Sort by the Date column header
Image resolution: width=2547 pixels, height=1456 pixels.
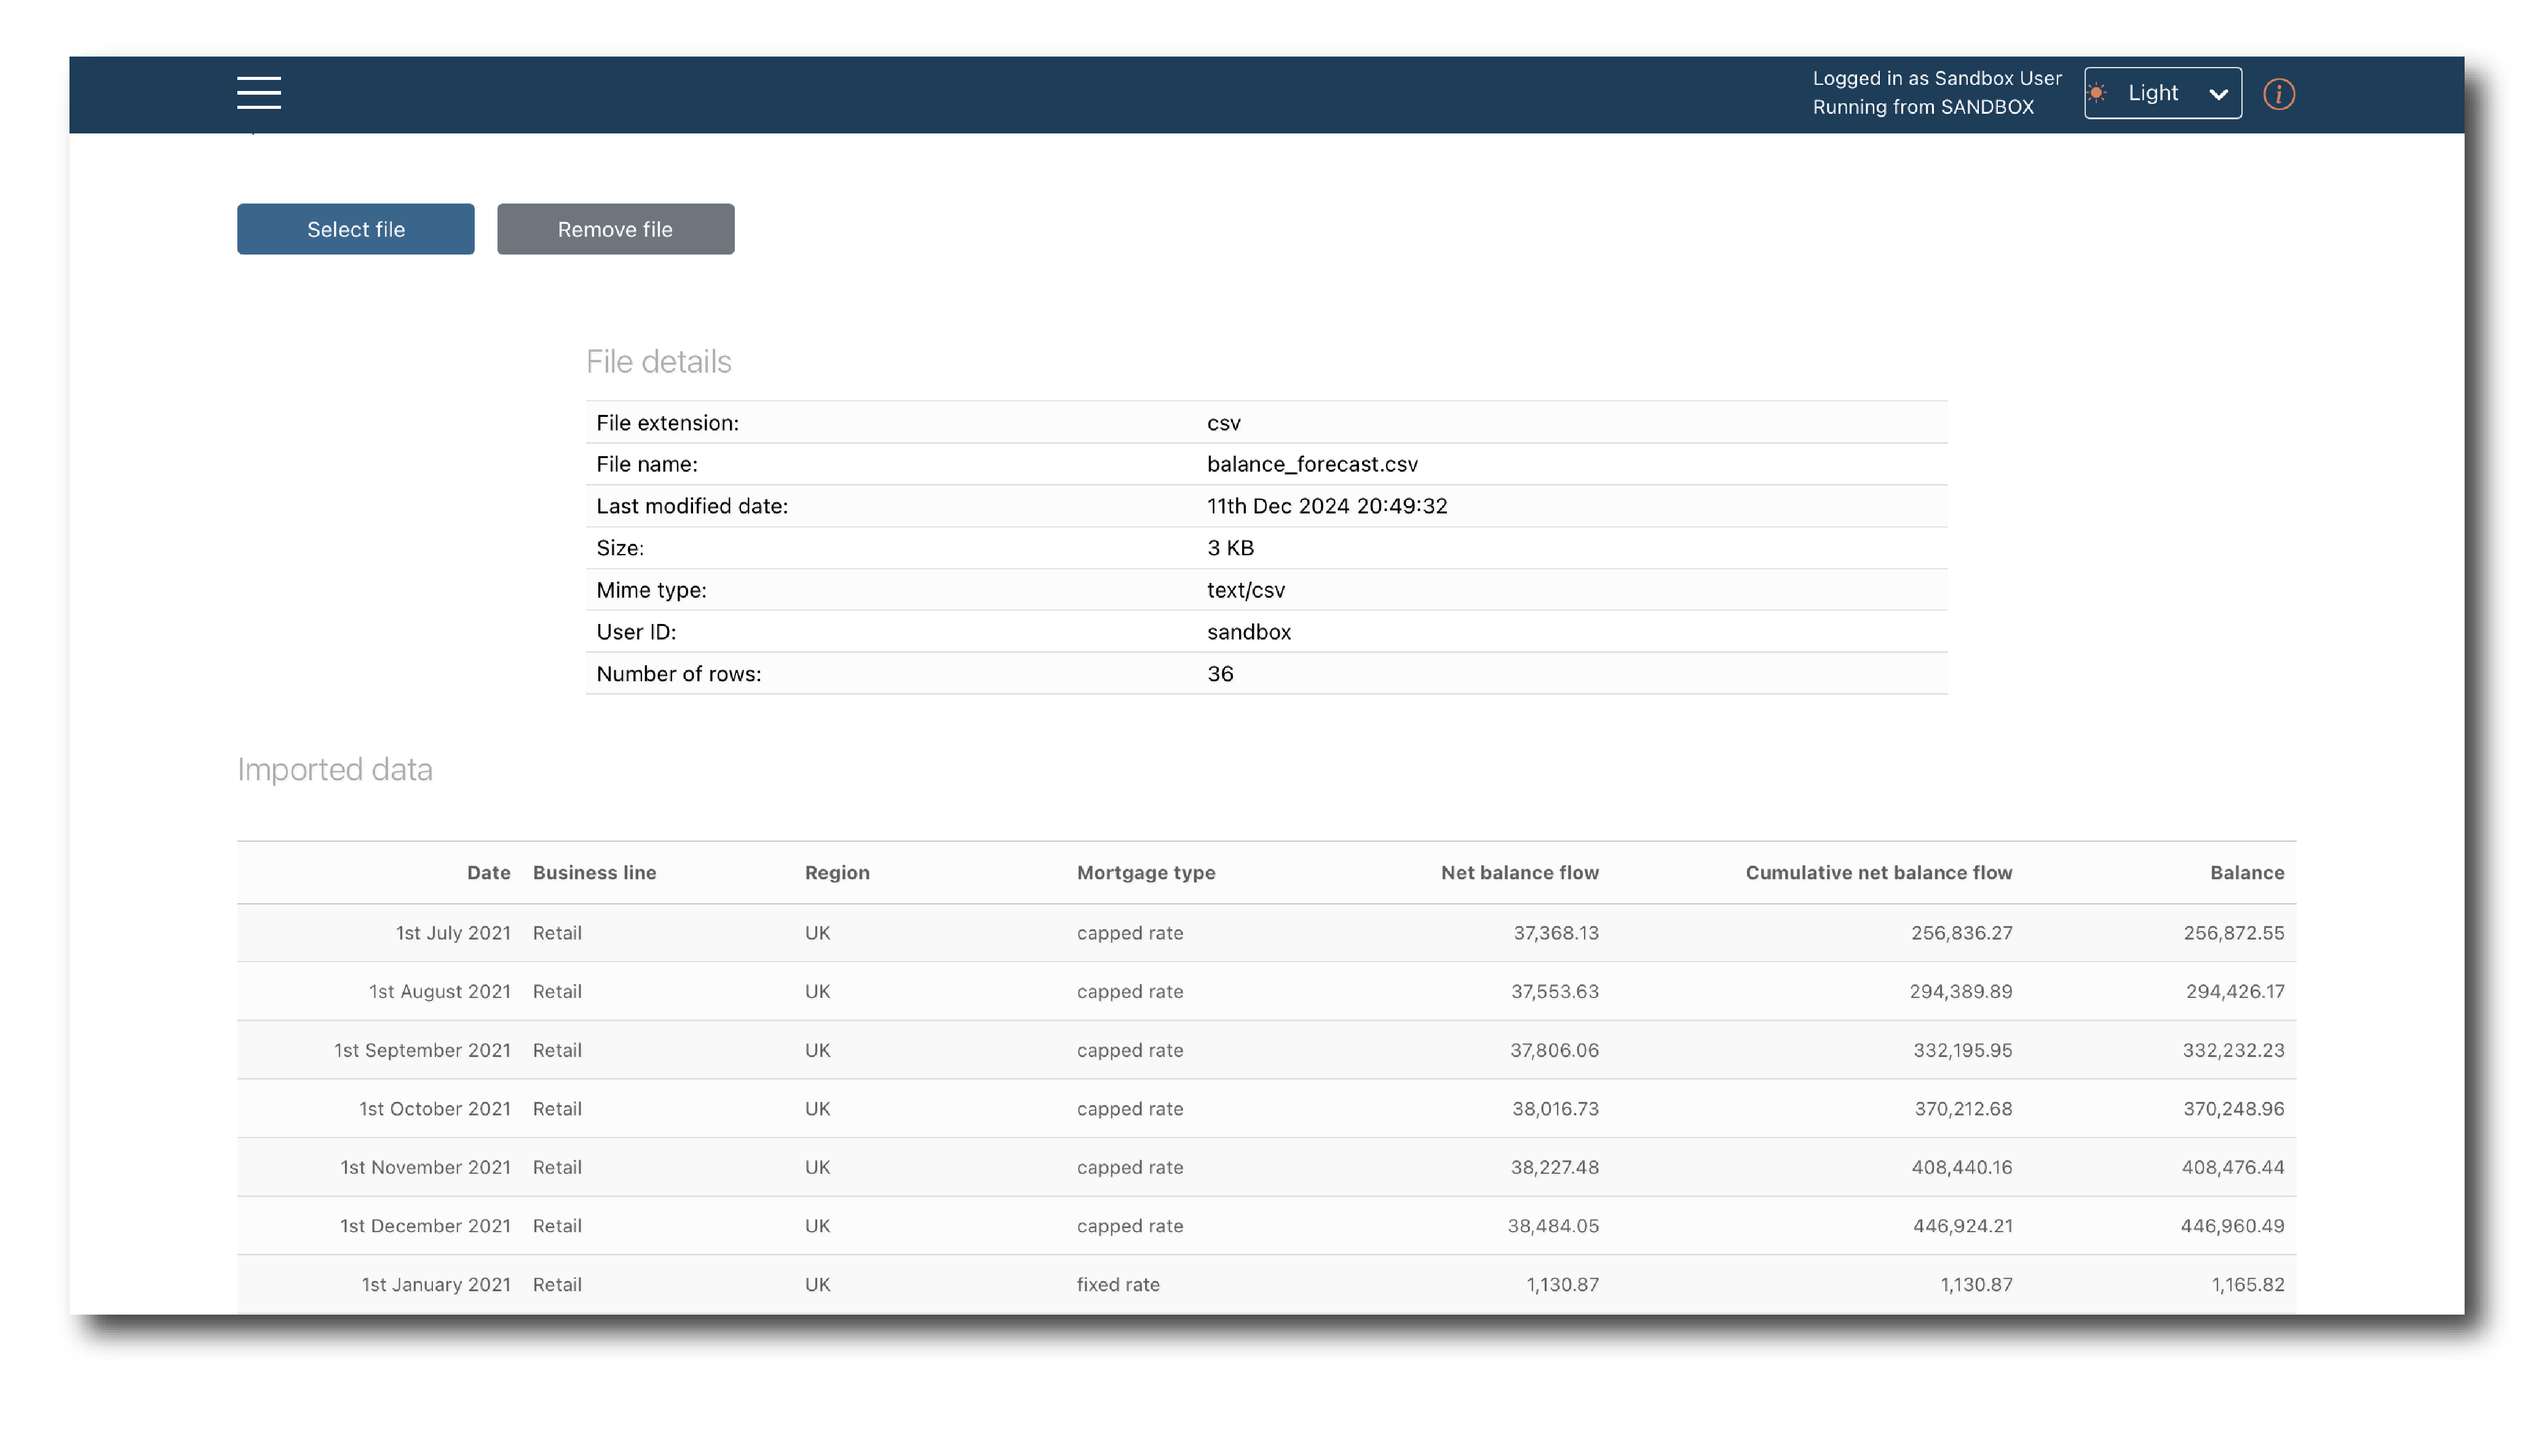pos(488,872)
